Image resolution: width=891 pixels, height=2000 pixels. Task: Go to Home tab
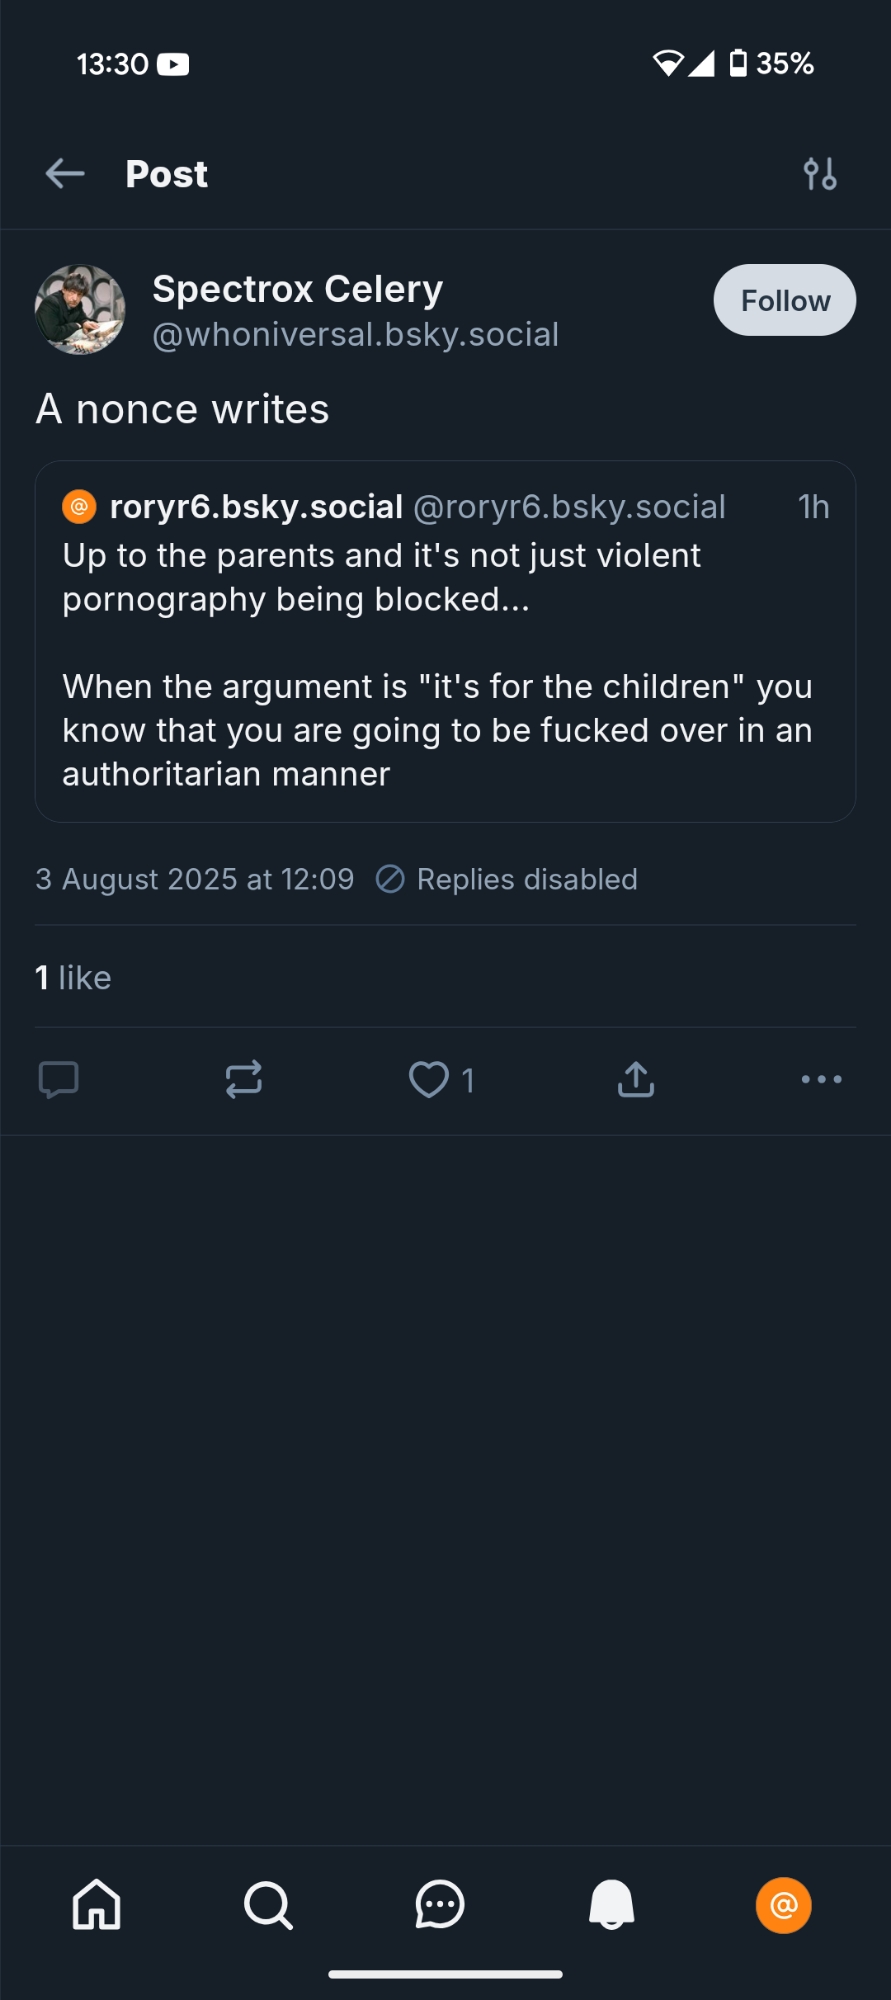pos(97,1905)
